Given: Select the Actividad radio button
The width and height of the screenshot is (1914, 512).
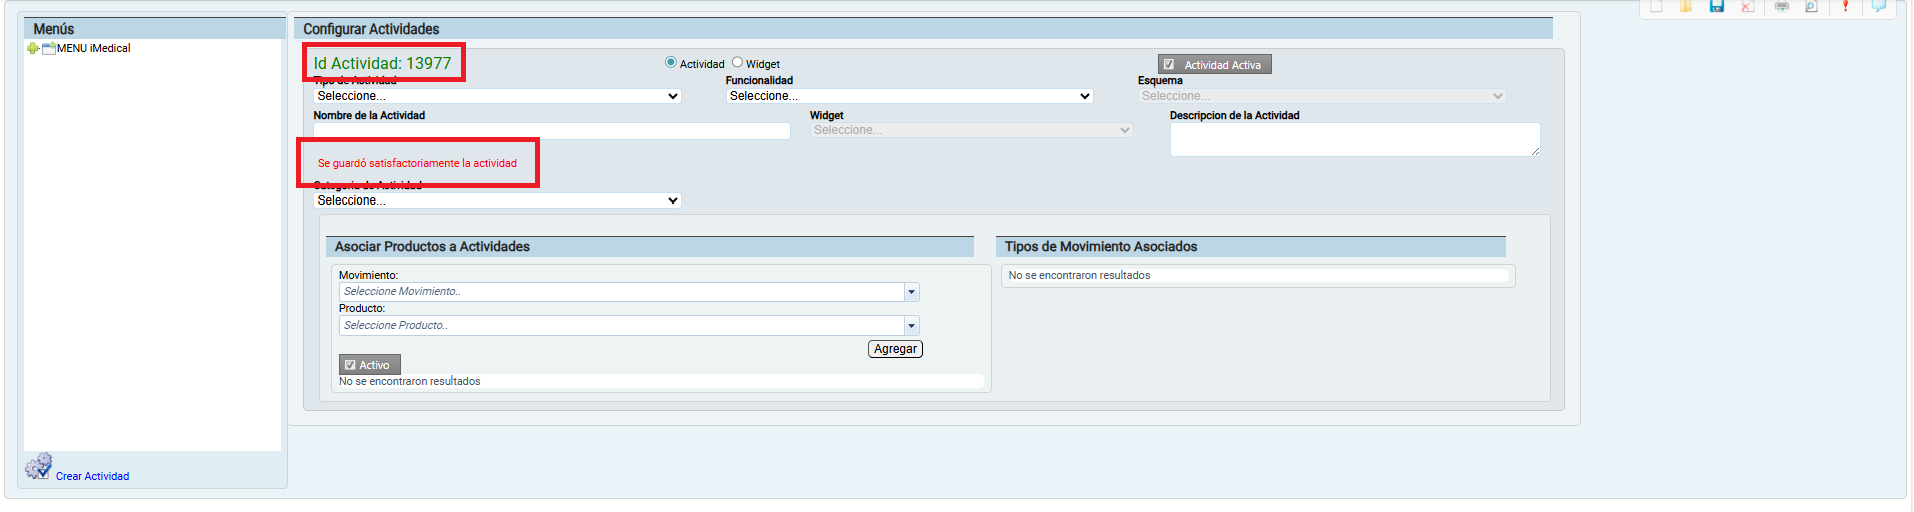Looking at the screenshot, I should click(x=671, y=63).
